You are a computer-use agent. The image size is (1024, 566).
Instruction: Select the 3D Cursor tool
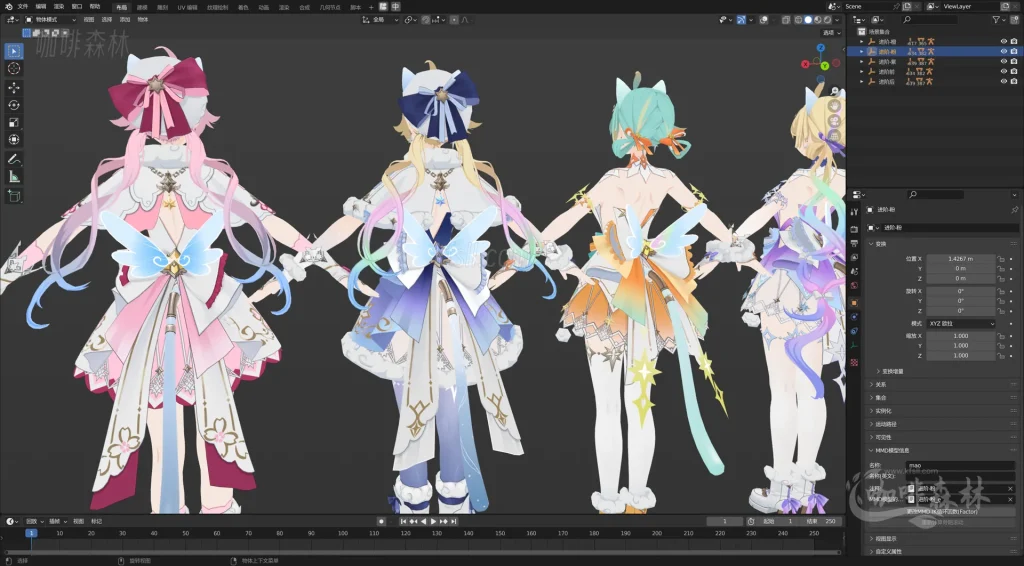14,69
